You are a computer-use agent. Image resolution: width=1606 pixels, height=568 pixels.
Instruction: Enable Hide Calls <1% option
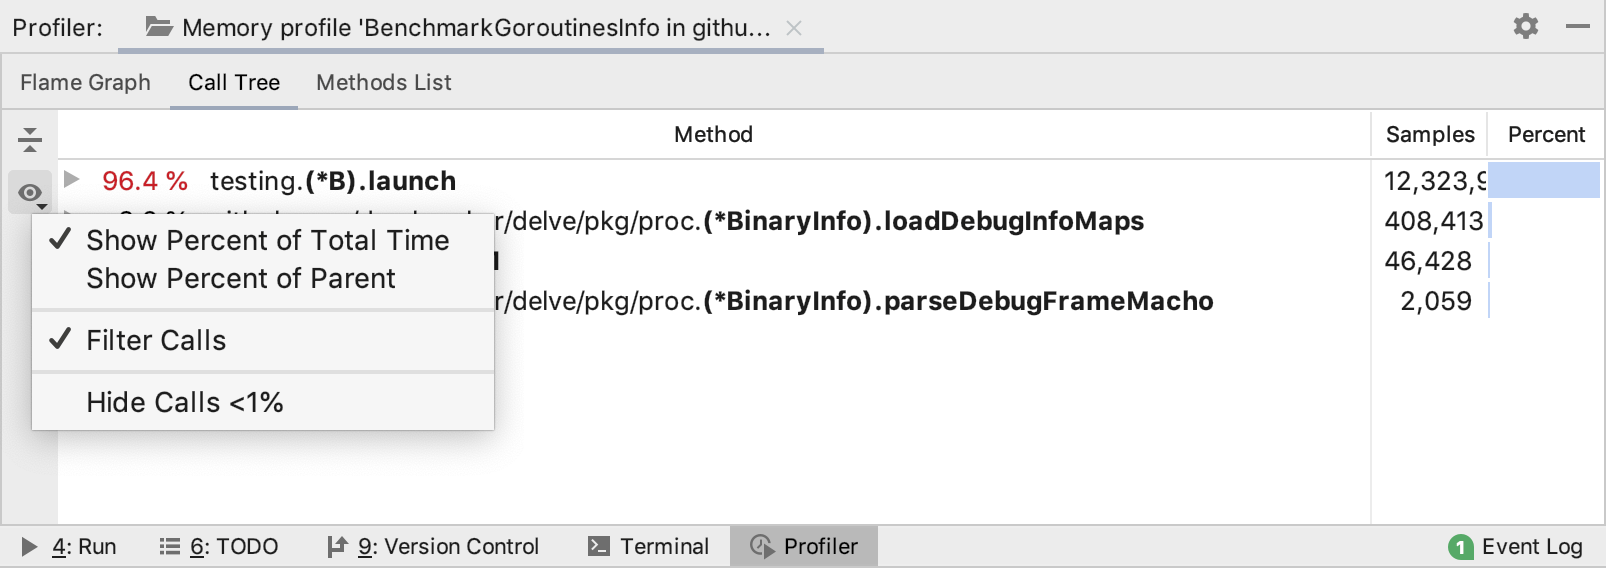click(184, 402)
